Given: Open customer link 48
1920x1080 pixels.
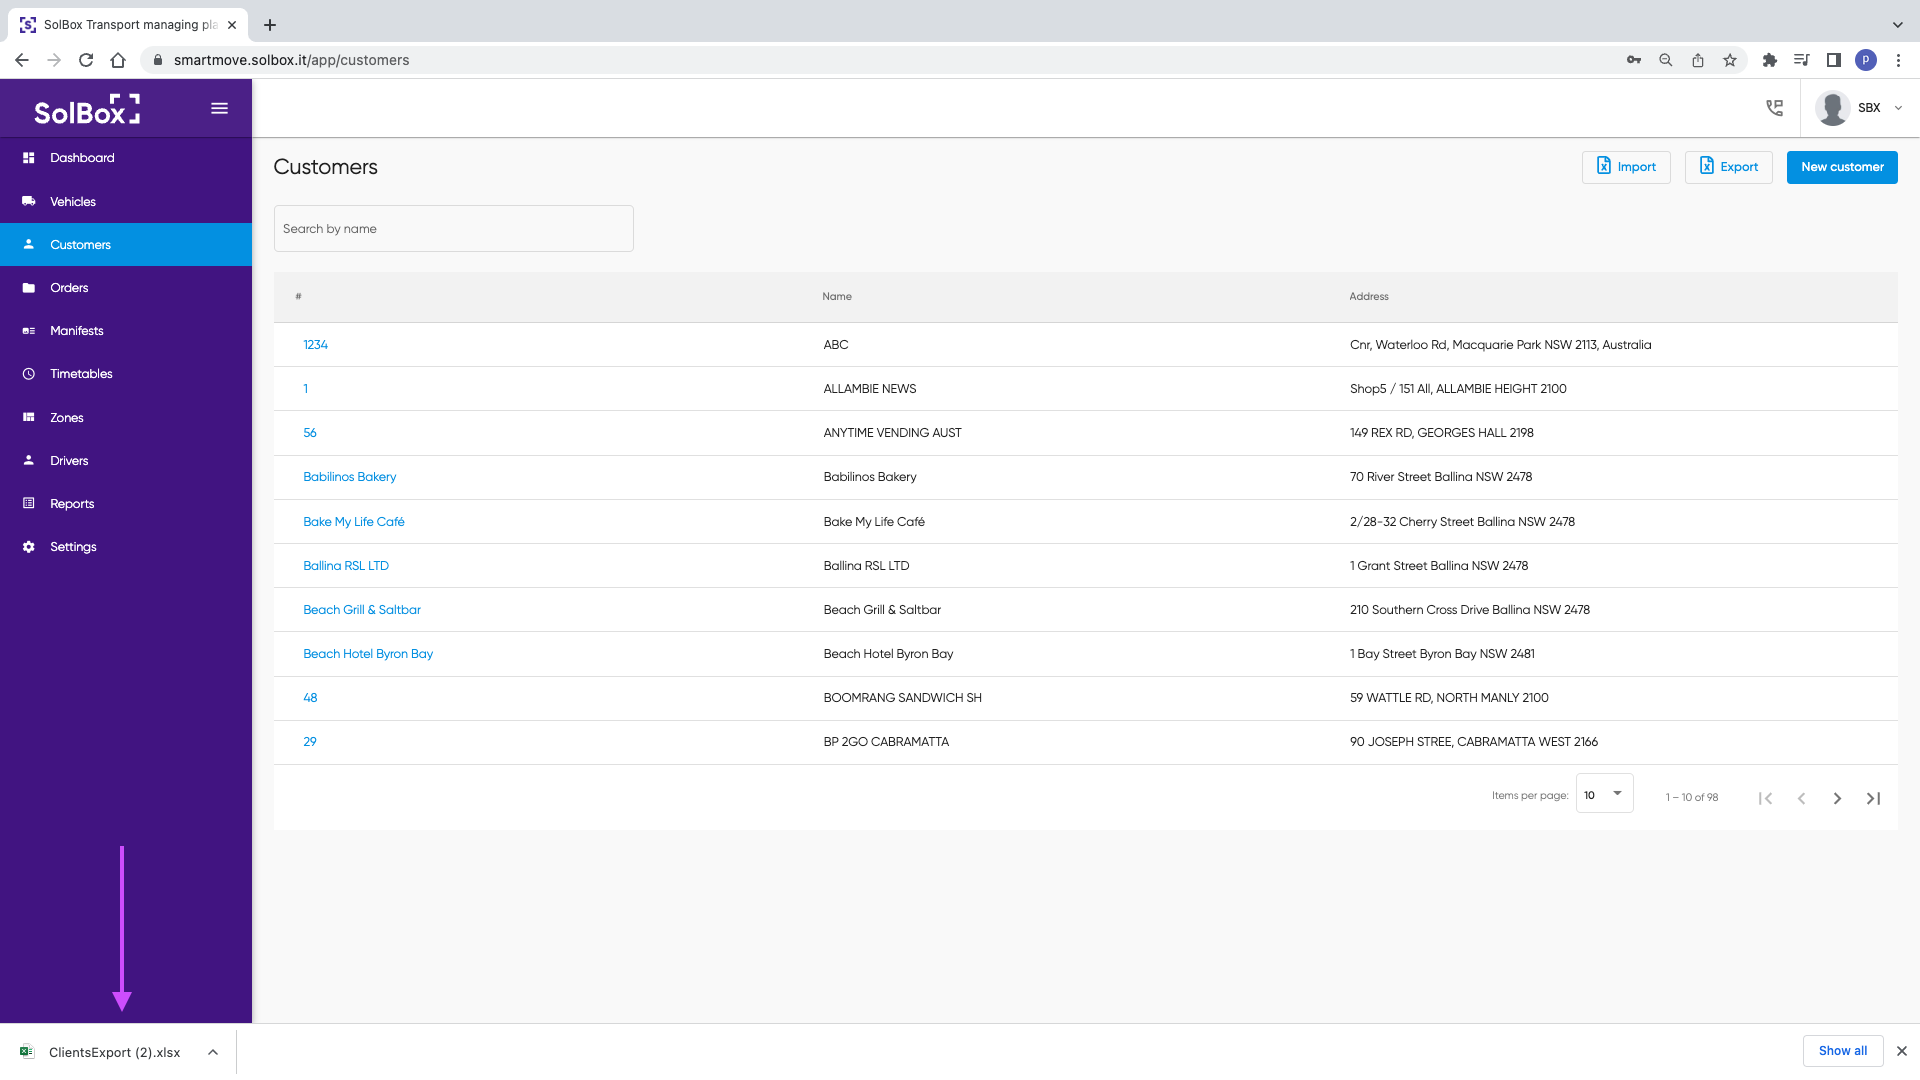Looking at the screenshot, I should 310,698.
